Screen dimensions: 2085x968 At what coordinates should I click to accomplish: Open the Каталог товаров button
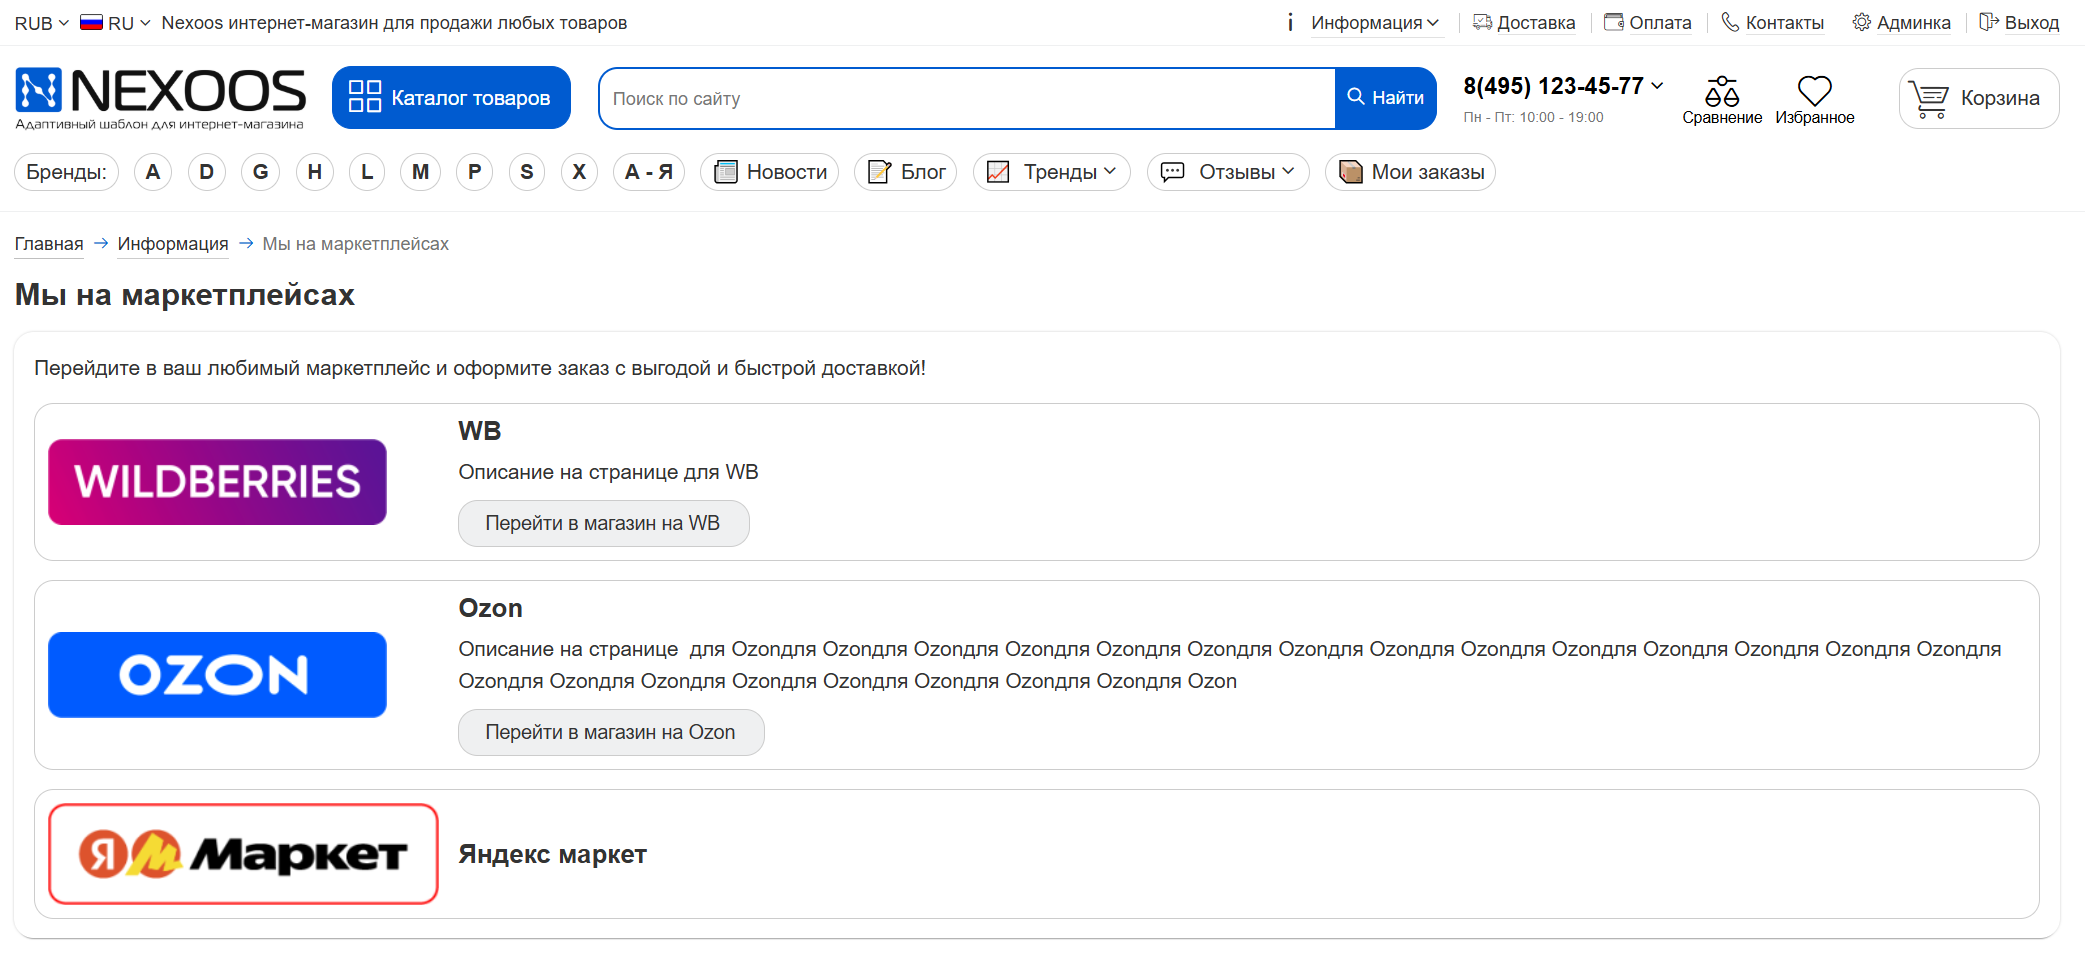click(451, 98)
